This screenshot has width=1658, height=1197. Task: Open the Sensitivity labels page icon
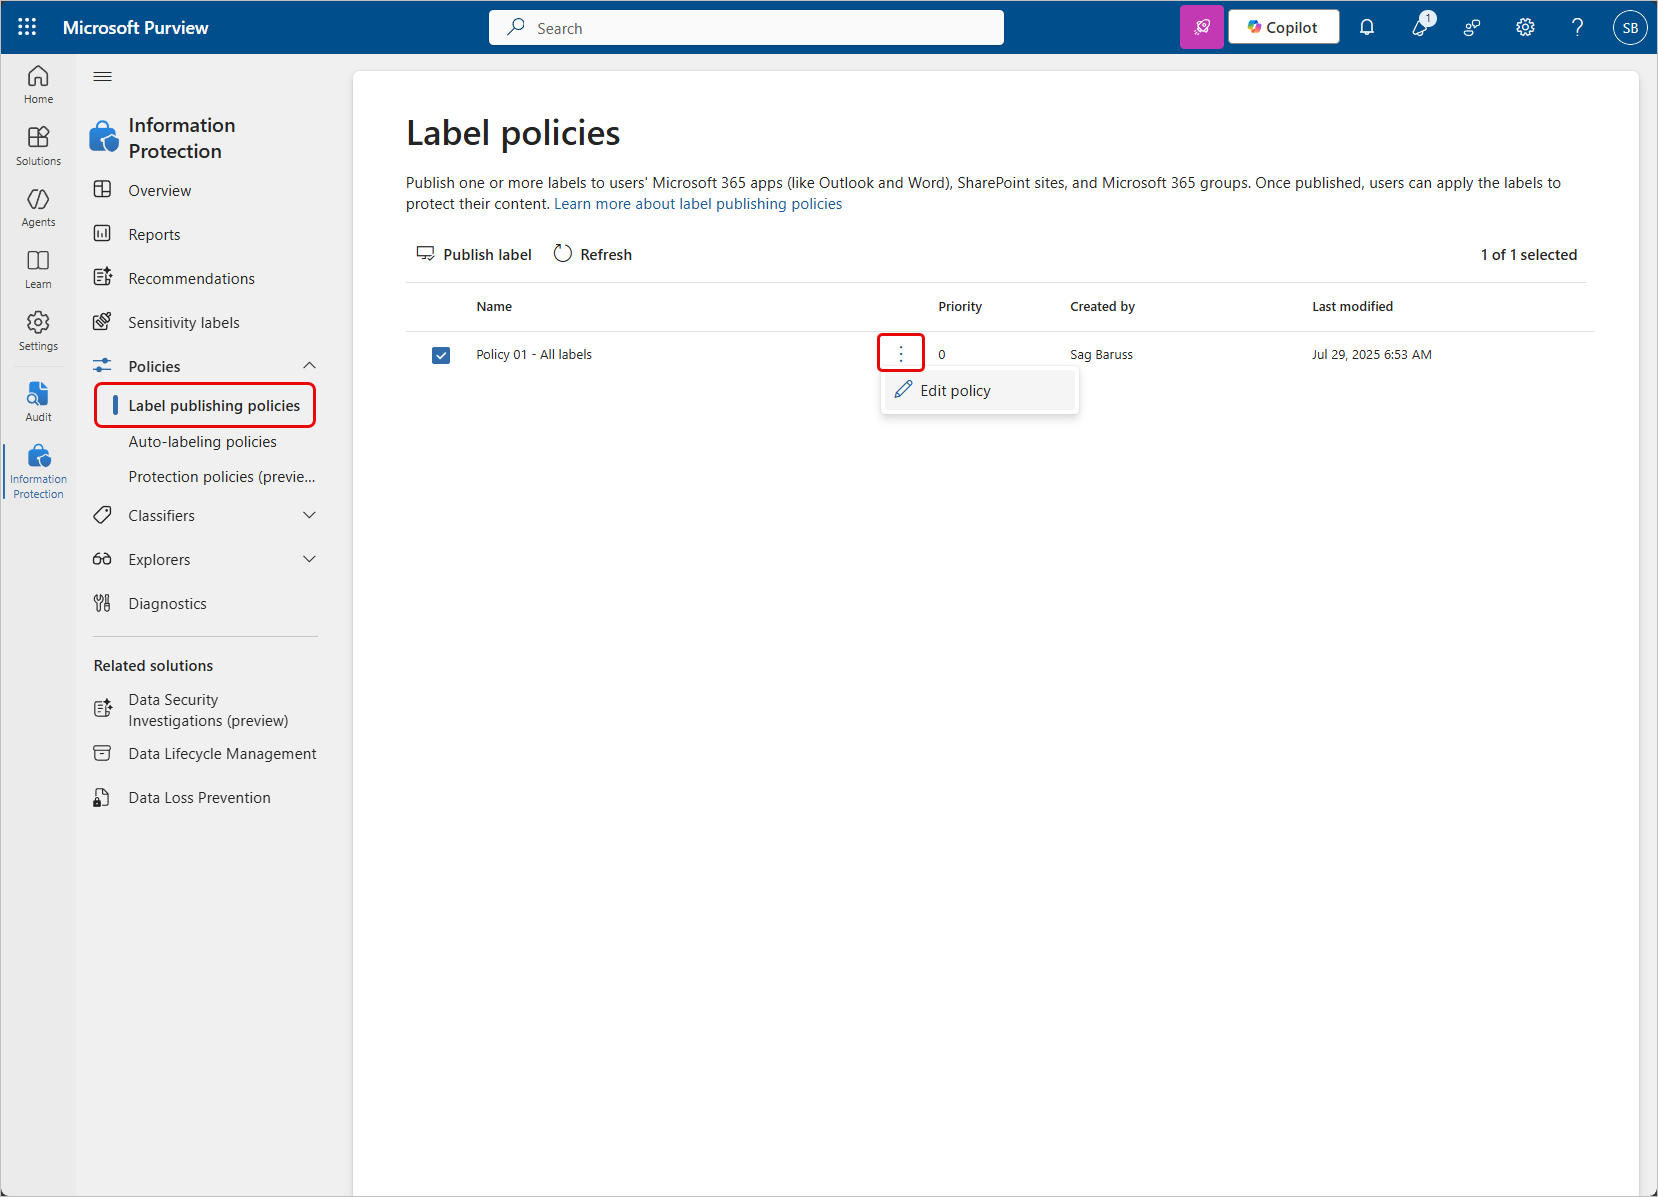[103, 321]
